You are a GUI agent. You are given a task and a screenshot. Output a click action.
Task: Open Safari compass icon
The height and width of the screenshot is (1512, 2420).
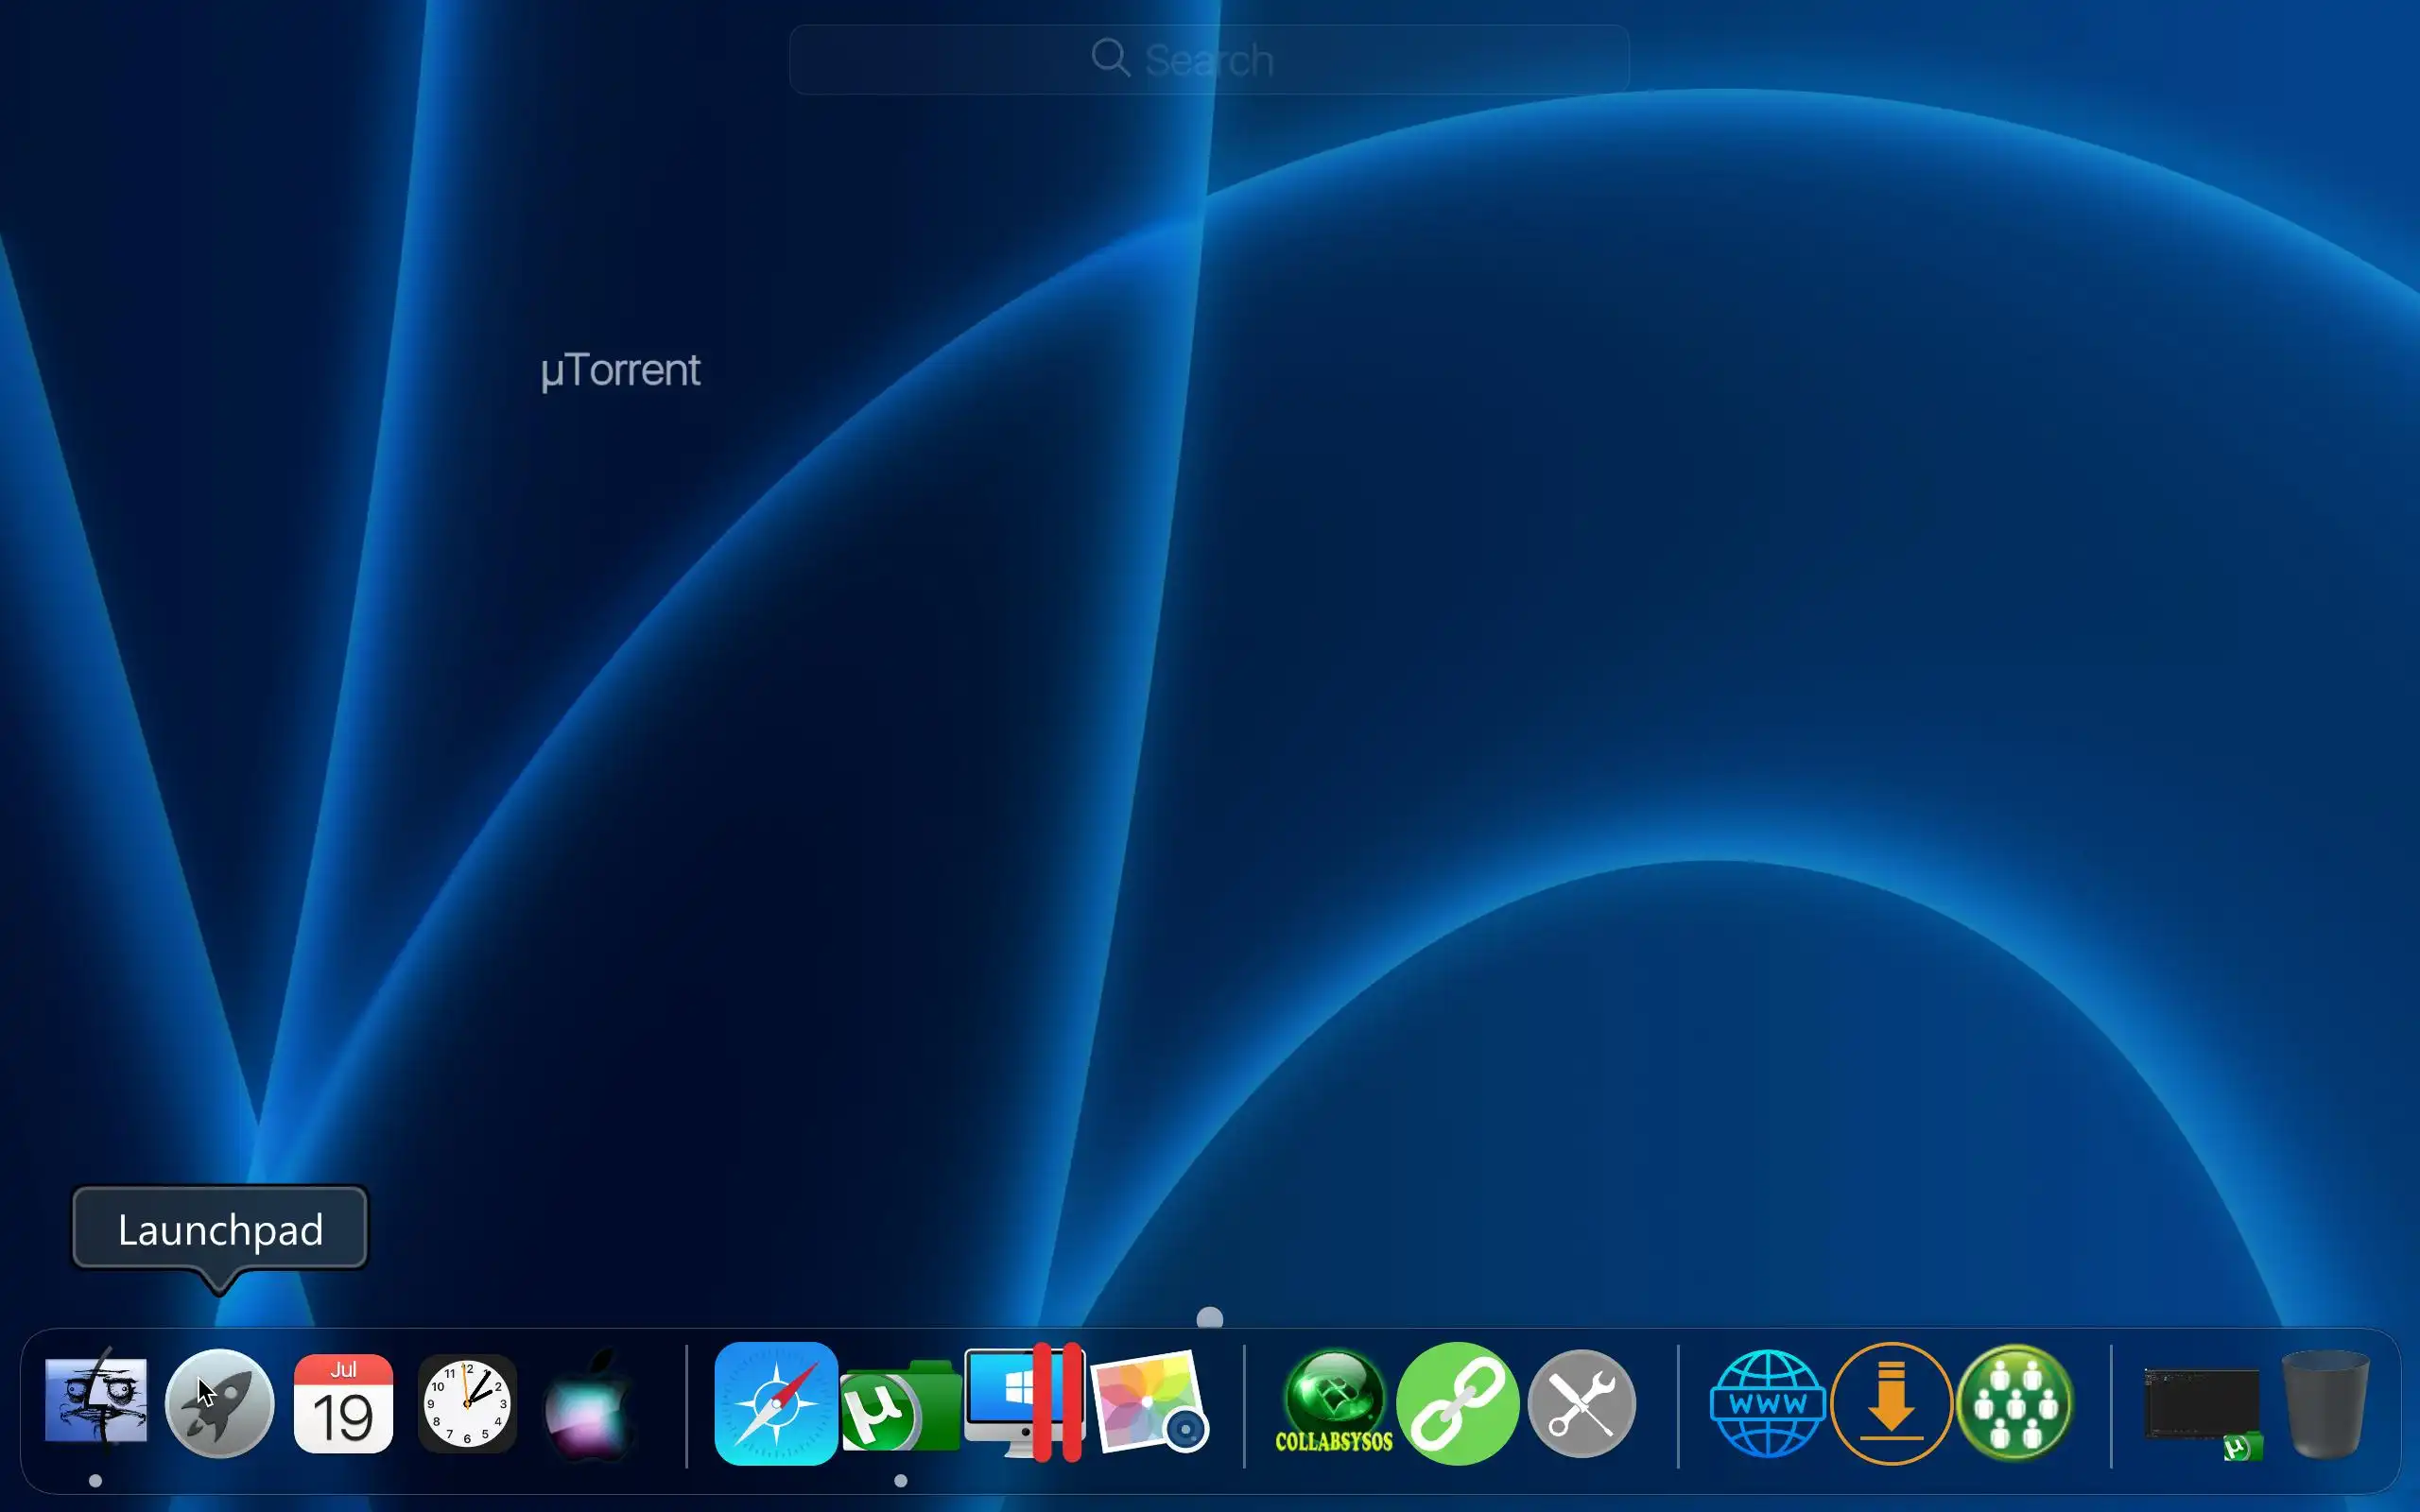click(x=776, y=1403)
